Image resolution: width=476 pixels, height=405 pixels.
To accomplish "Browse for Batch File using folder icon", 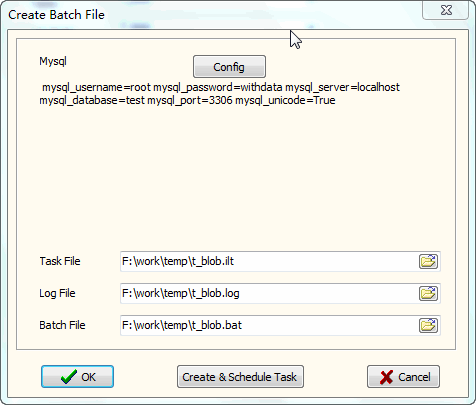I will [x=428, y=325].
